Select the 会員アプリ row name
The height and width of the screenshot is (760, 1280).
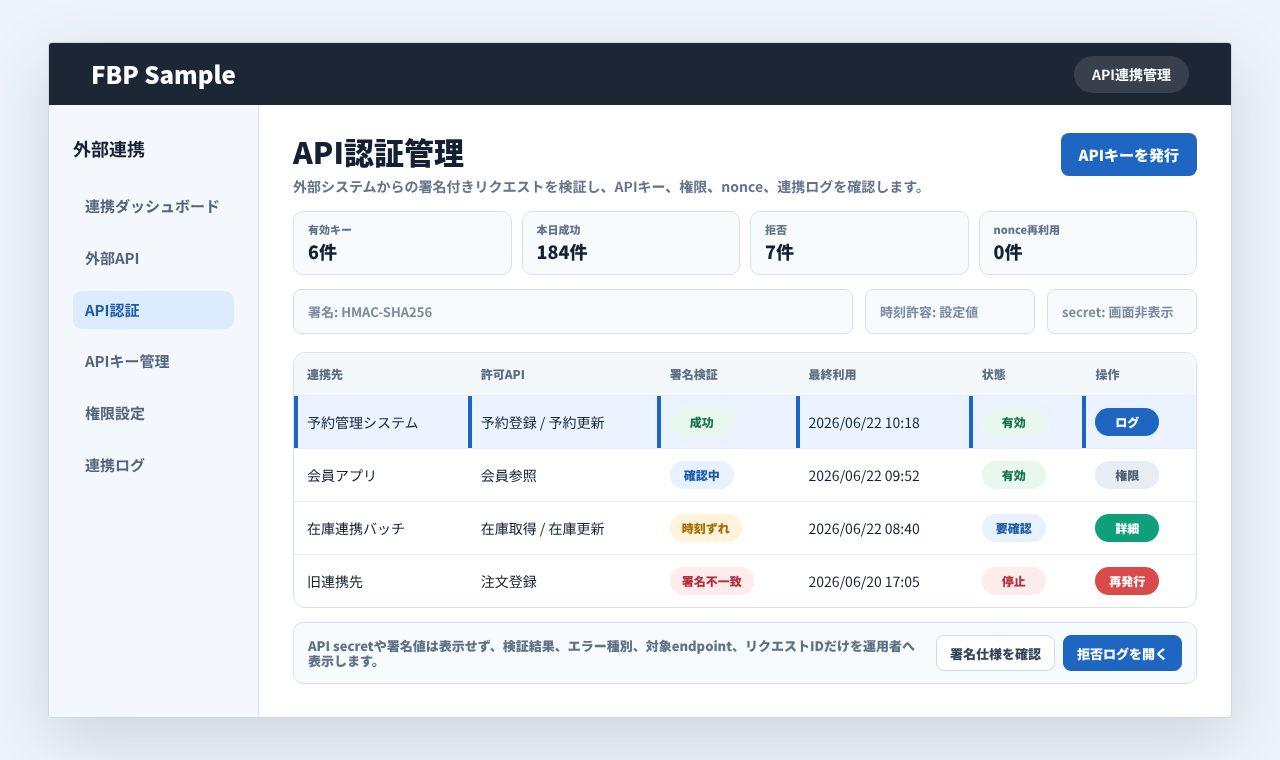click(342, 475)
